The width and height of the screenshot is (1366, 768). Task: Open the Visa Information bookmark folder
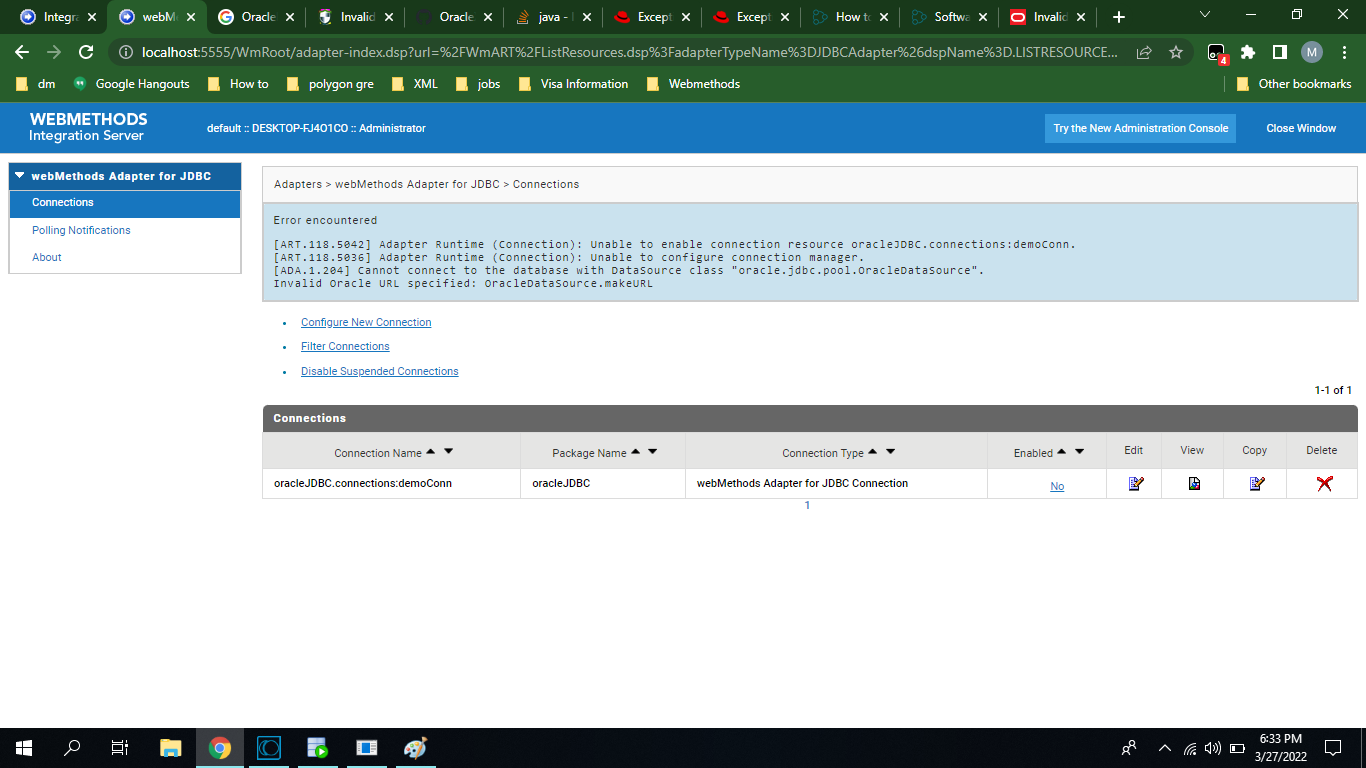573,84
